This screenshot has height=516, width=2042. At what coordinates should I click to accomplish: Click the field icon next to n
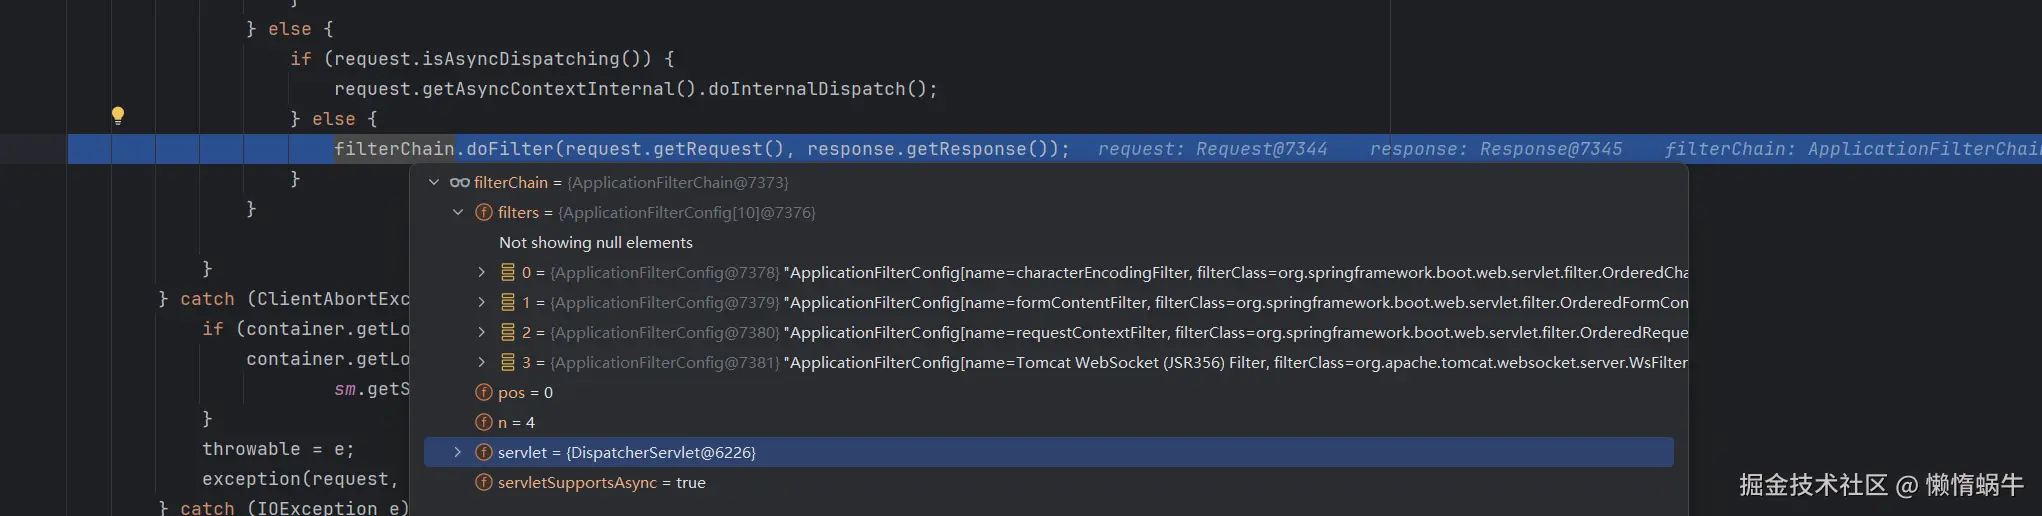click(484, 423)
